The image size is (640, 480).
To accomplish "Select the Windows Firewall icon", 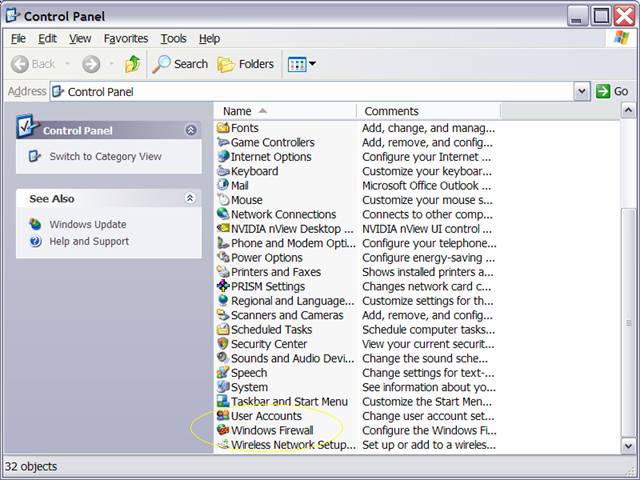I will pyautogui.click(x=223, y=430).
